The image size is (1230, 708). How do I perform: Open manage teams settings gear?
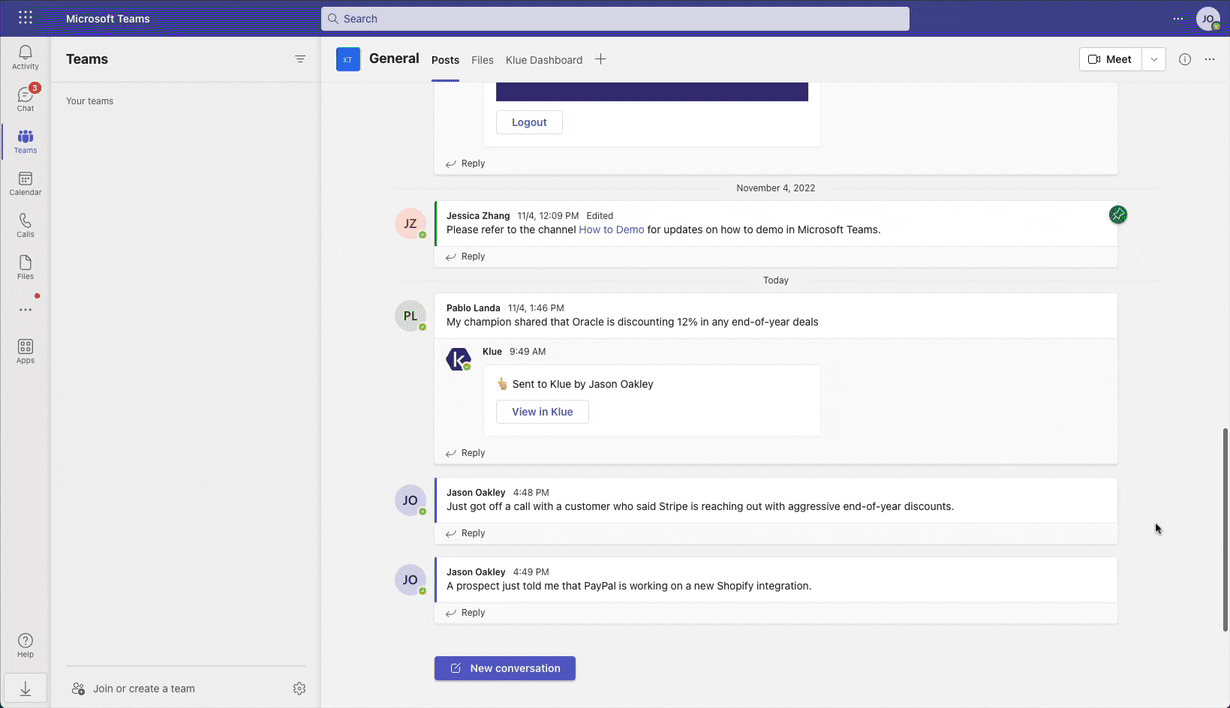coord(299,688)
